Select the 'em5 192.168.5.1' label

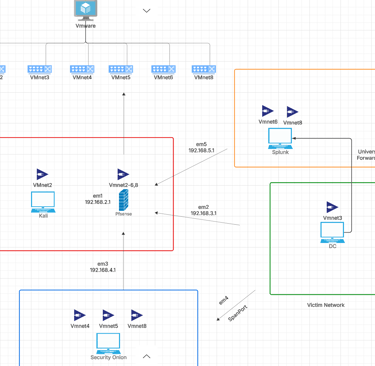[201, 147]
